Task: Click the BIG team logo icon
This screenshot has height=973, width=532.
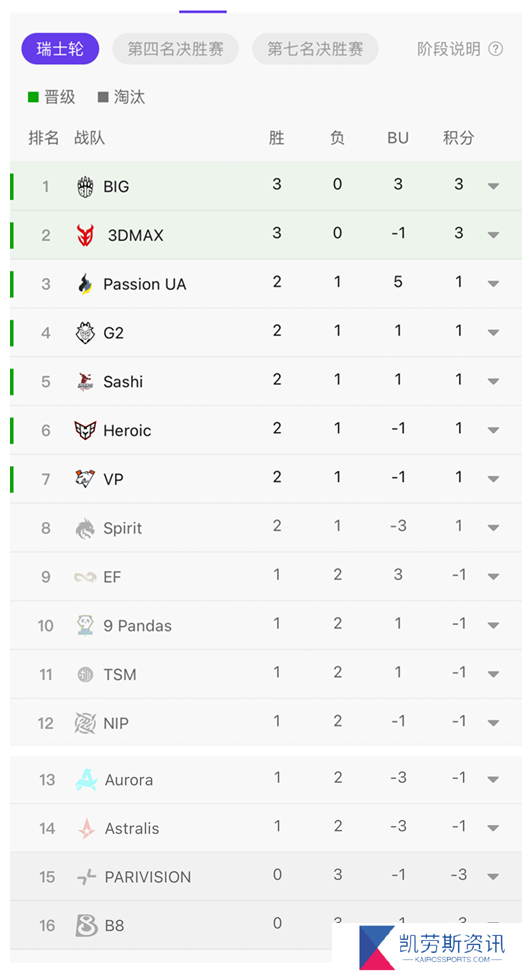Action: tap(85, 186)
